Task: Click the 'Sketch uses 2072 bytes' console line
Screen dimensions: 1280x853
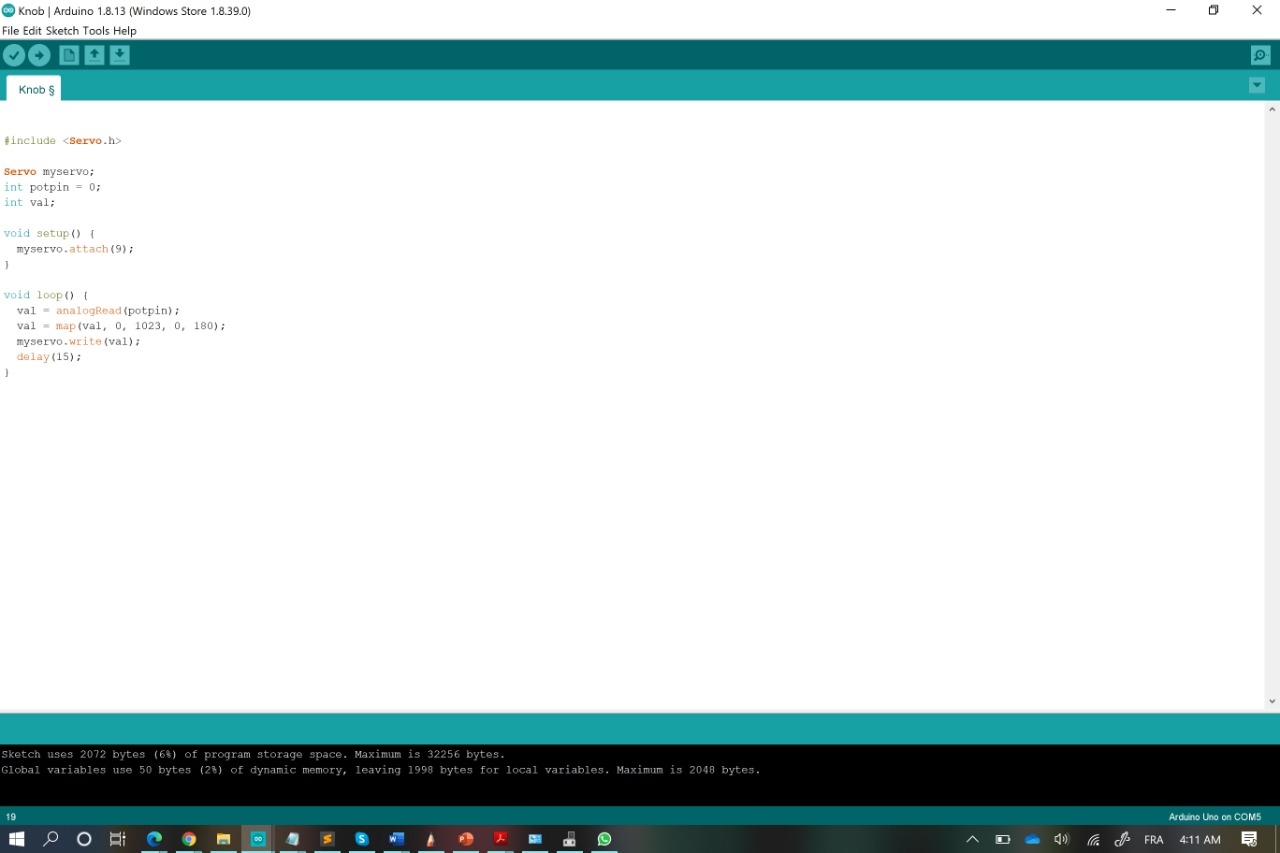Action: tap(253, 754)
